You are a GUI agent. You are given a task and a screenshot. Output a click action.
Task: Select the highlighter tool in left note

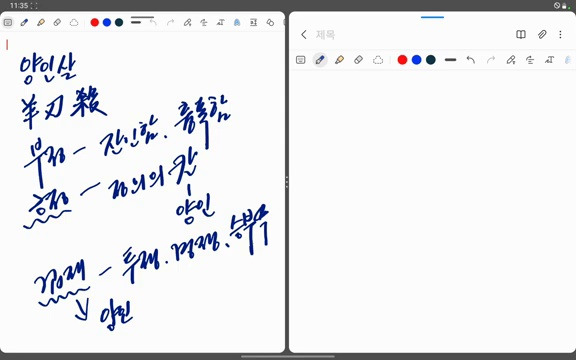[x=41, y=22]
